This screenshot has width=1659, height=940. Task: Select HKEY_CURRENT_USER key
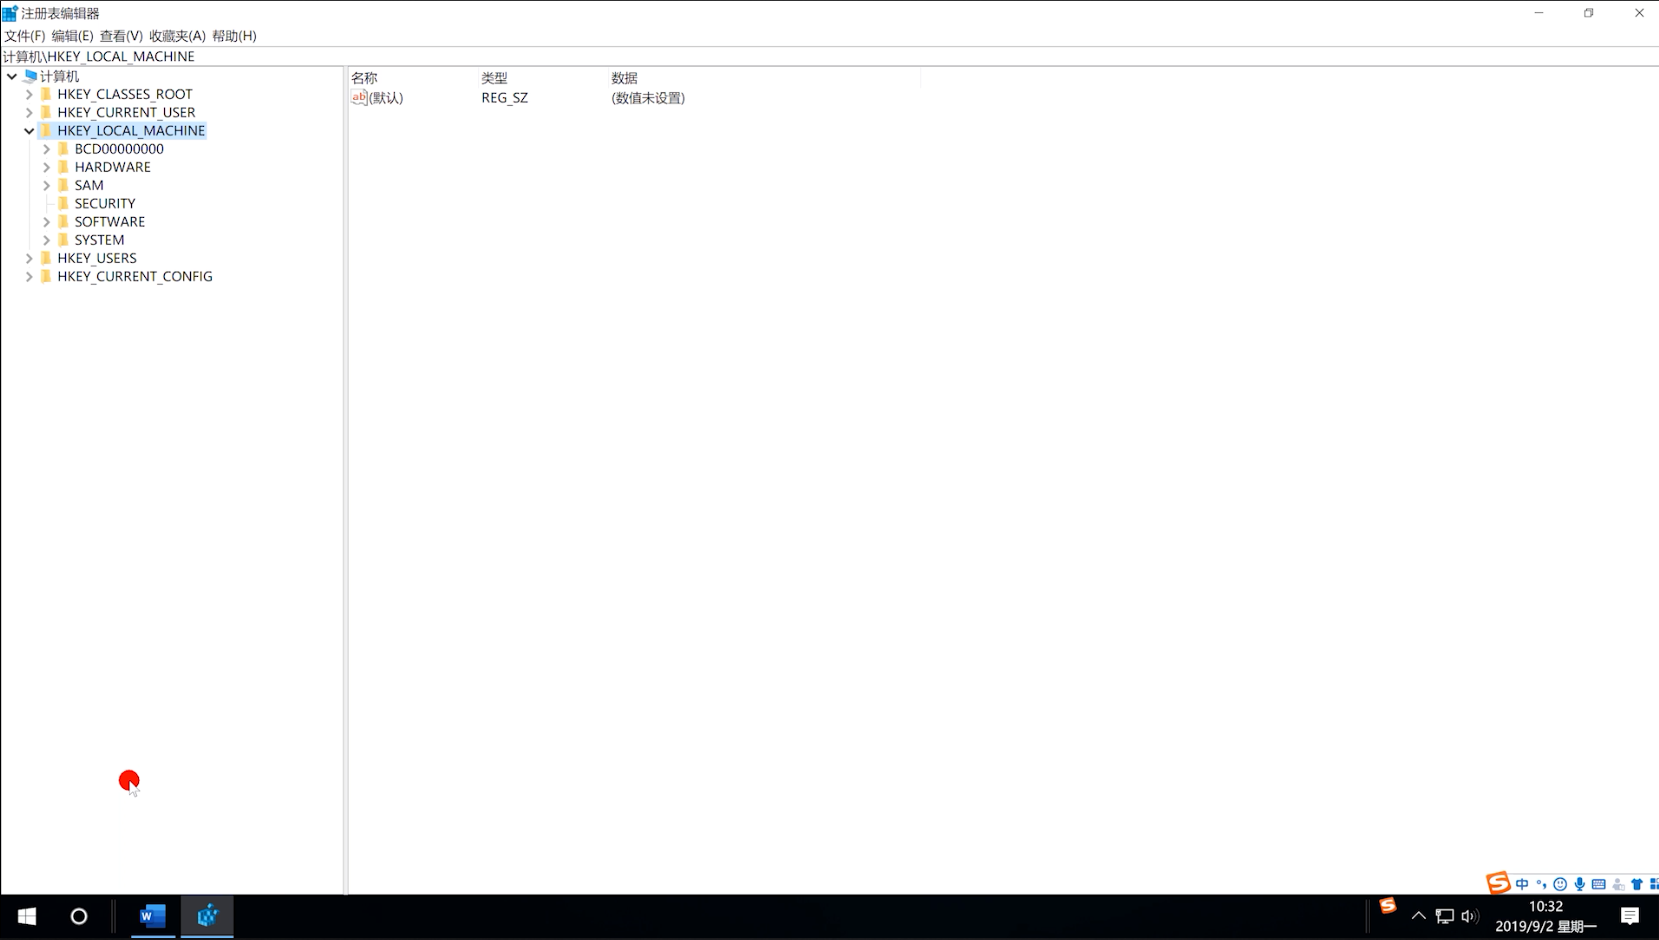(126, 112)
